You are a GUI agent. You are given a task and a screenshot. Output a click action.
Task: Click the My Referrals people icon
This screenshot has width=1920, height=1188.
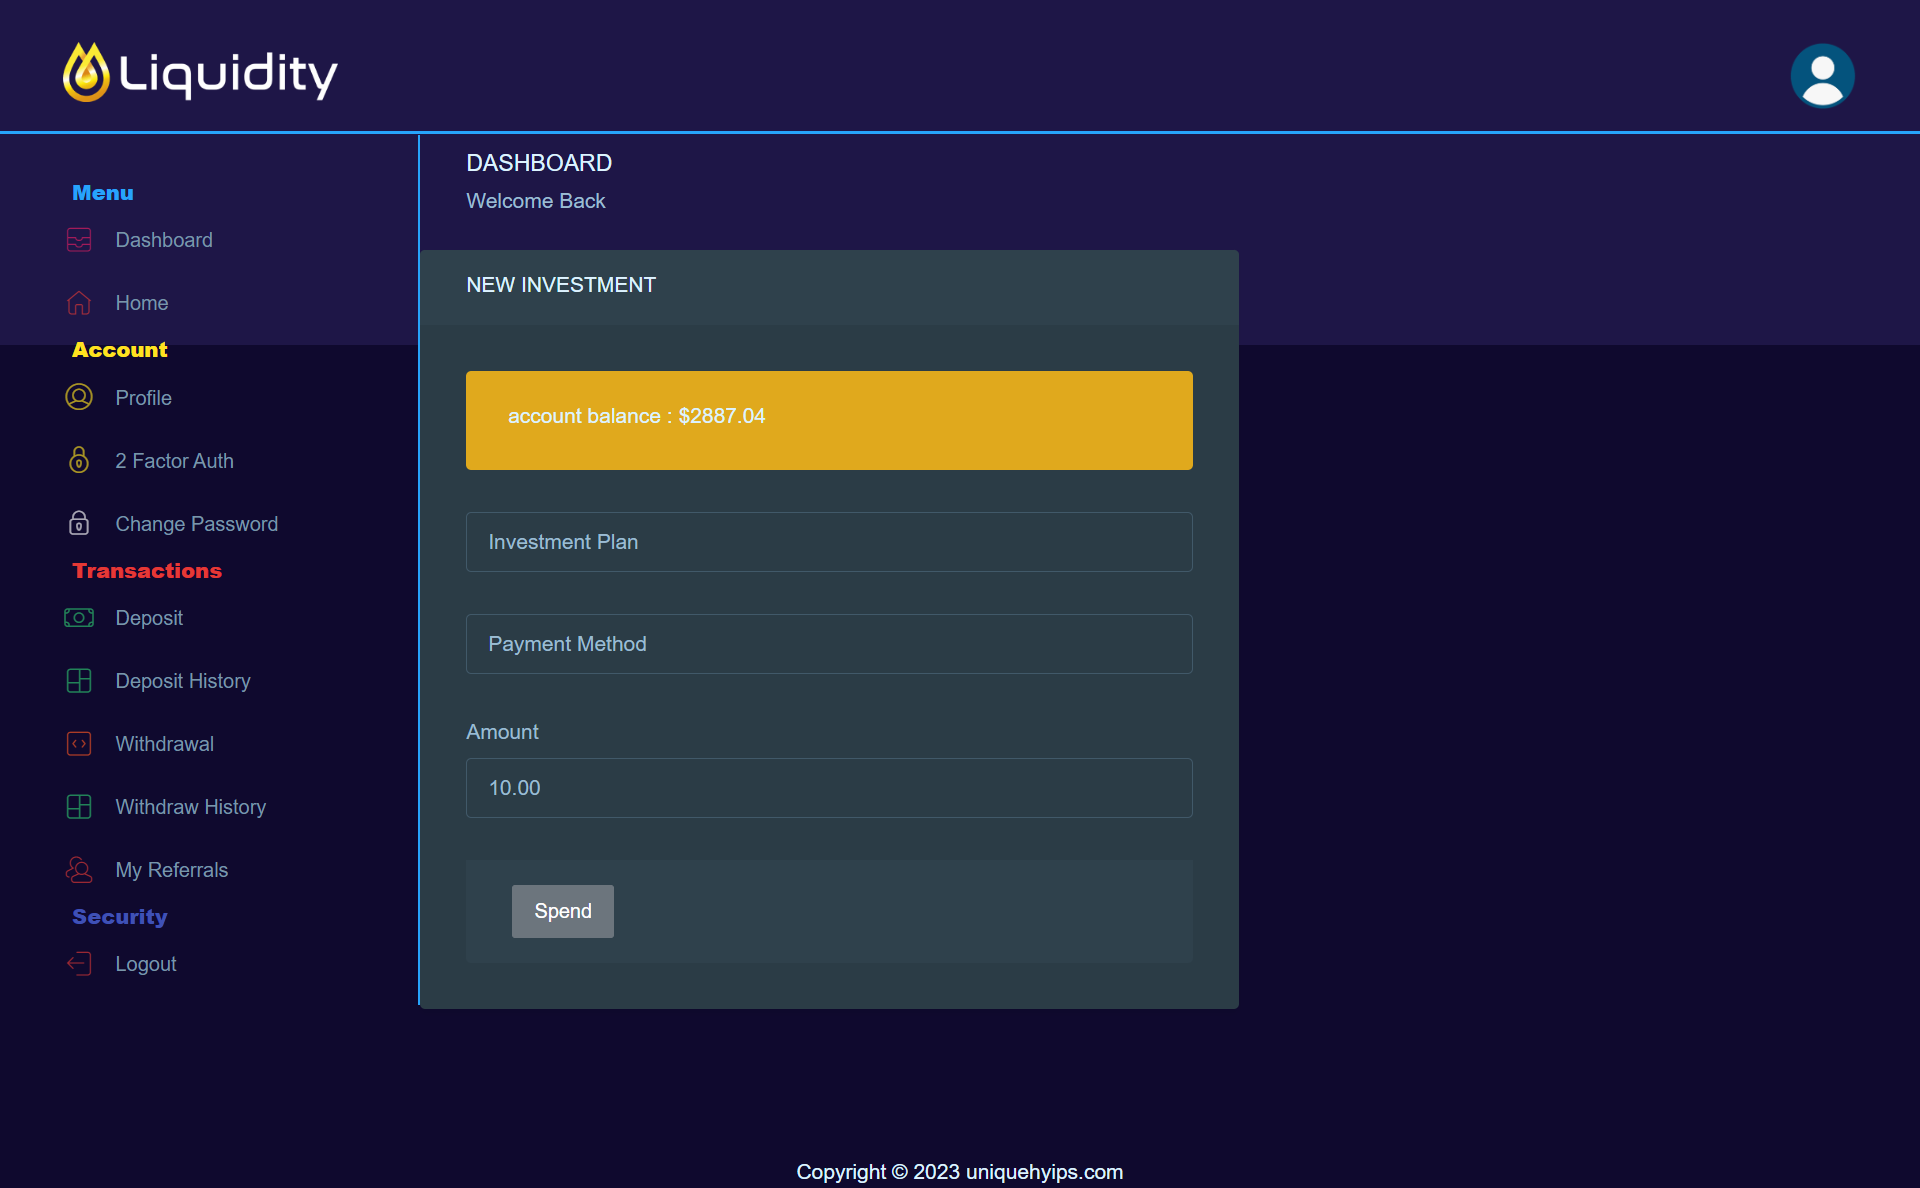79,870
